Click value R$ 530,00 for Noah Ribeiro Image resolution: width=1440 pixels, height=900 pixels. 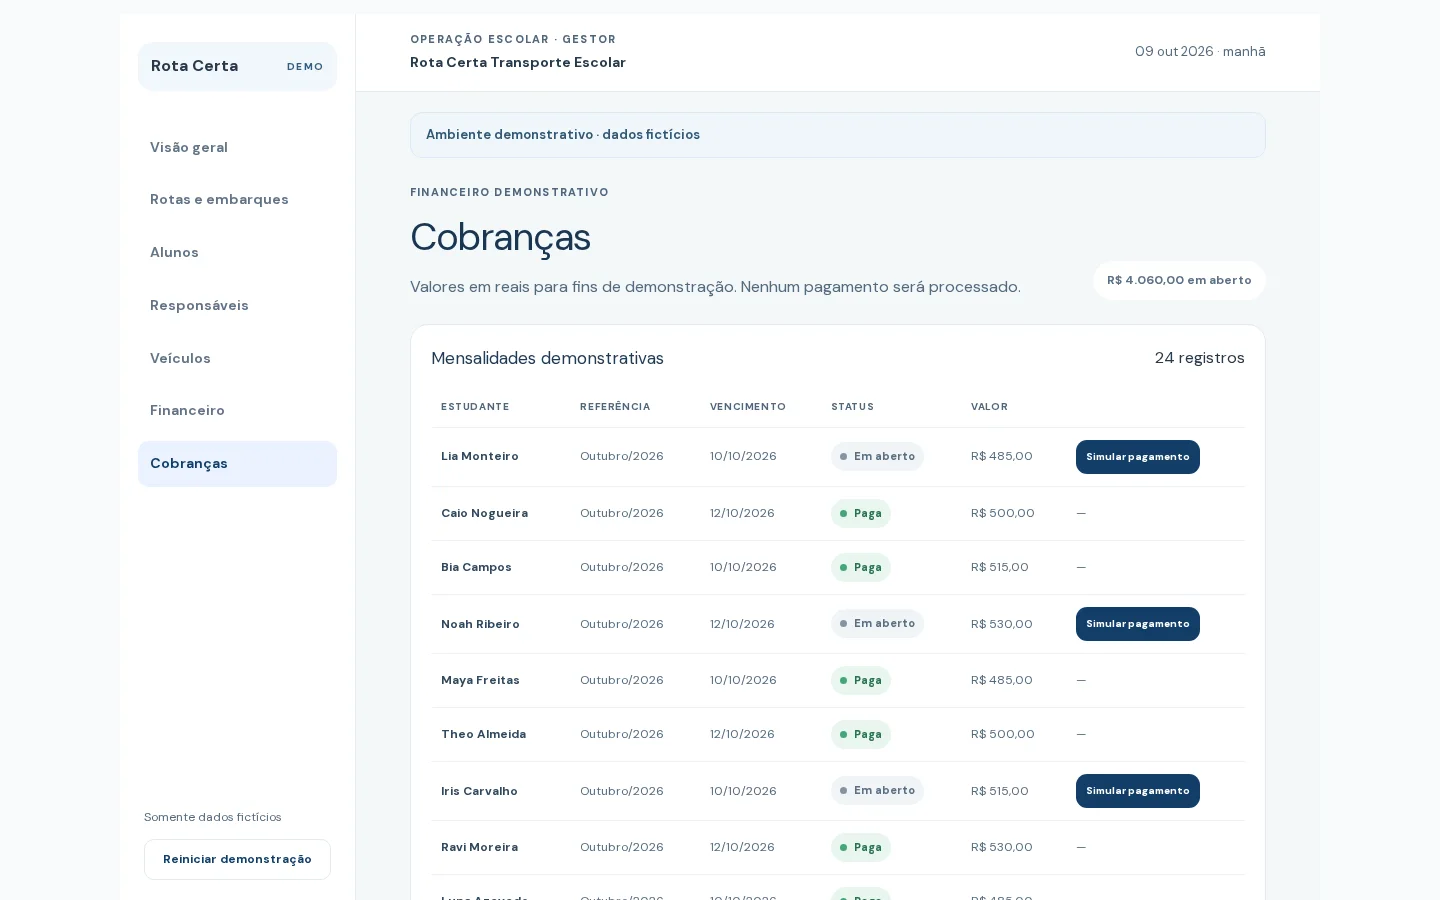tap(1001, 624)
